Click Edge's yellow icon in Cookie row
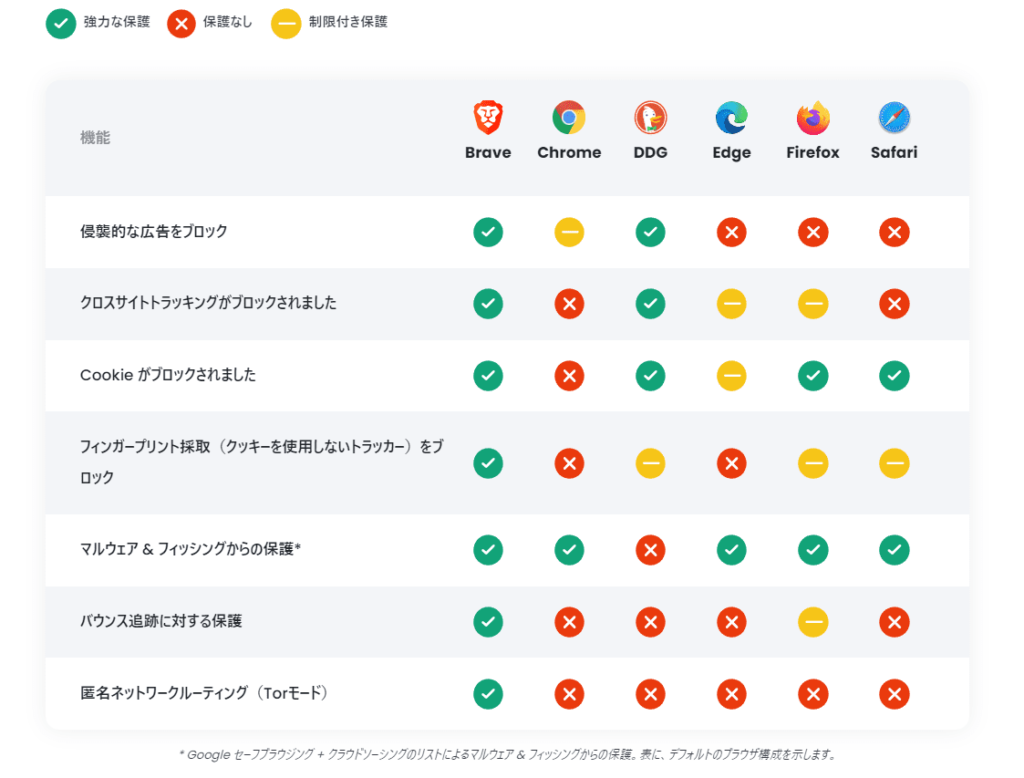Image resolution: width=1024 pixels, height=778 pixels. click(731, 376)
